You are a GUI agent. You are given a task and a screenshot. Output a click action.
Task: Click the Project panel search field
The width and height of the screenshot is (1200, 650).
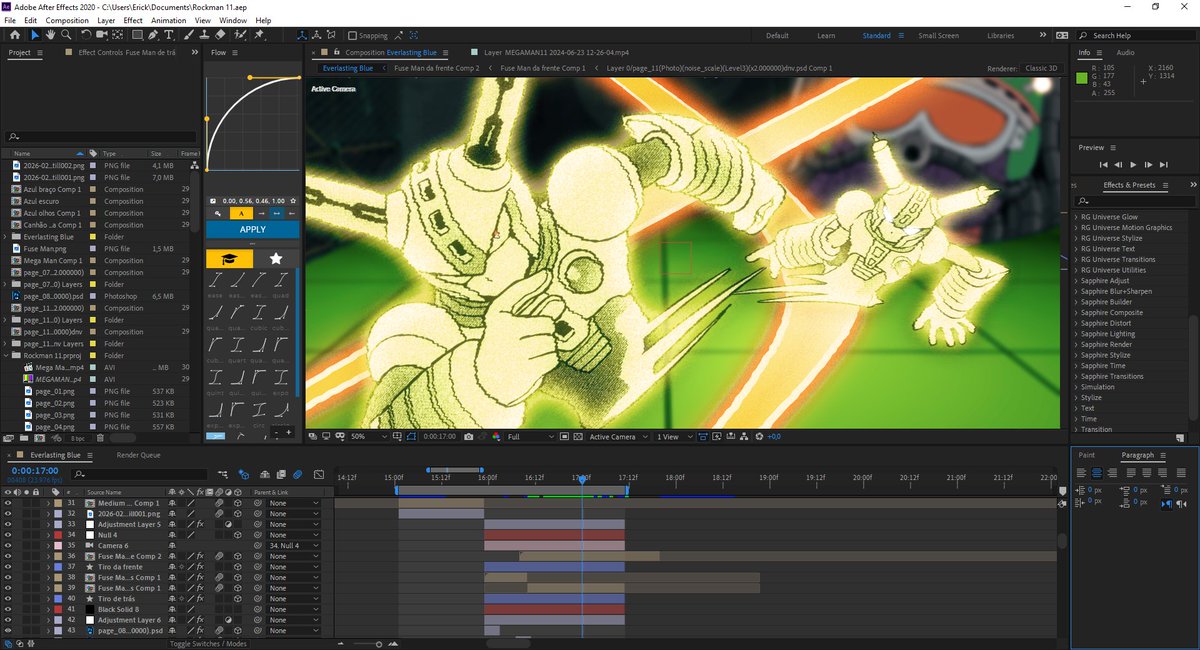tap(100, 136)
